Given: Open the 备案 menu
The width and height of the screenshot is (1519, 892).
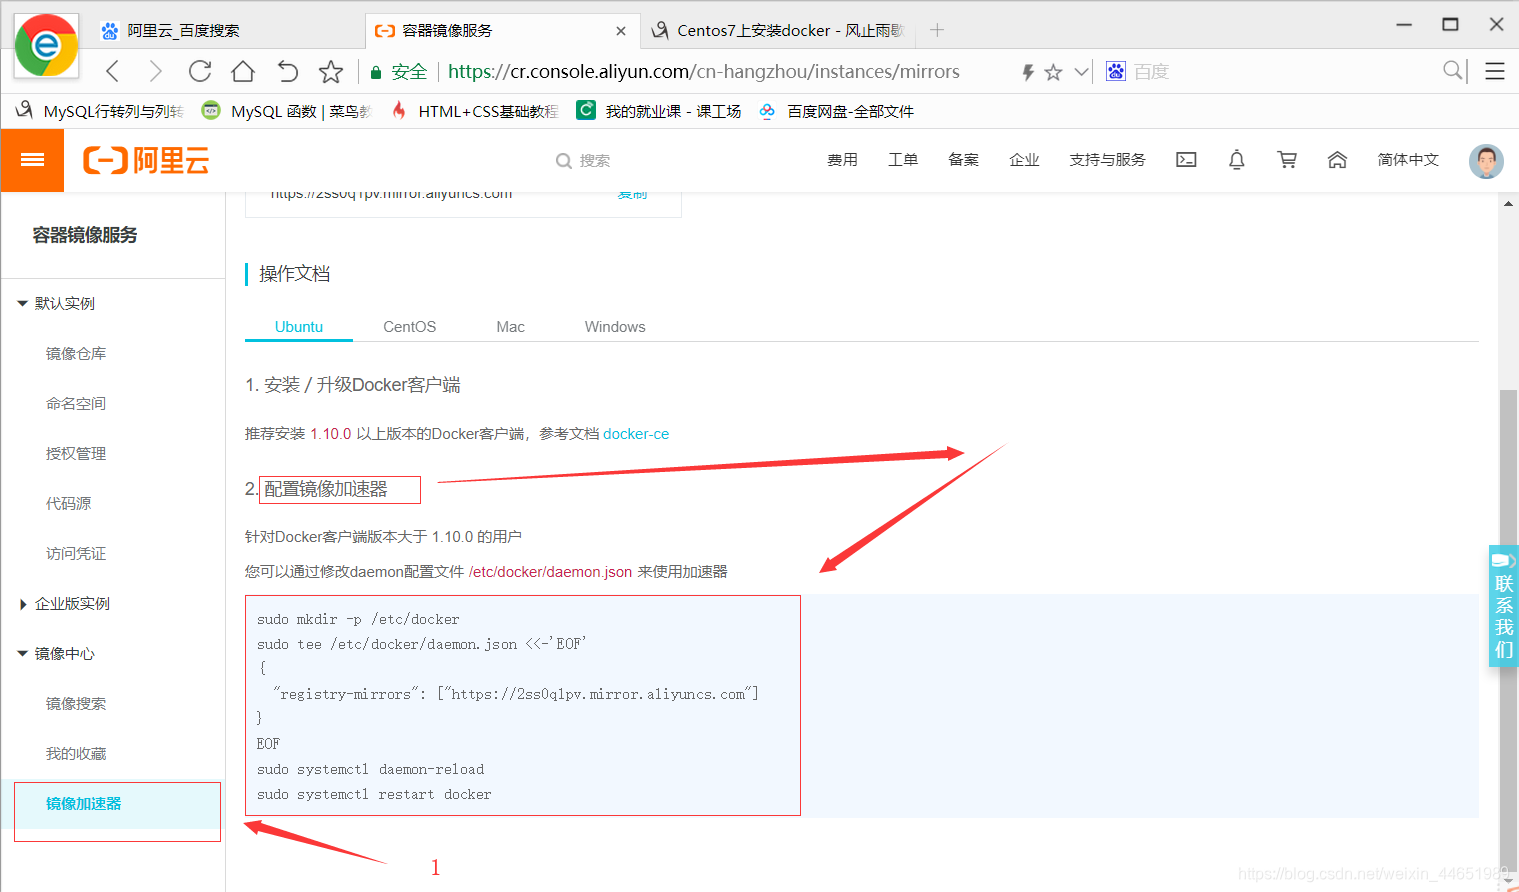Looking at the screenshot, I should point(963,160).
